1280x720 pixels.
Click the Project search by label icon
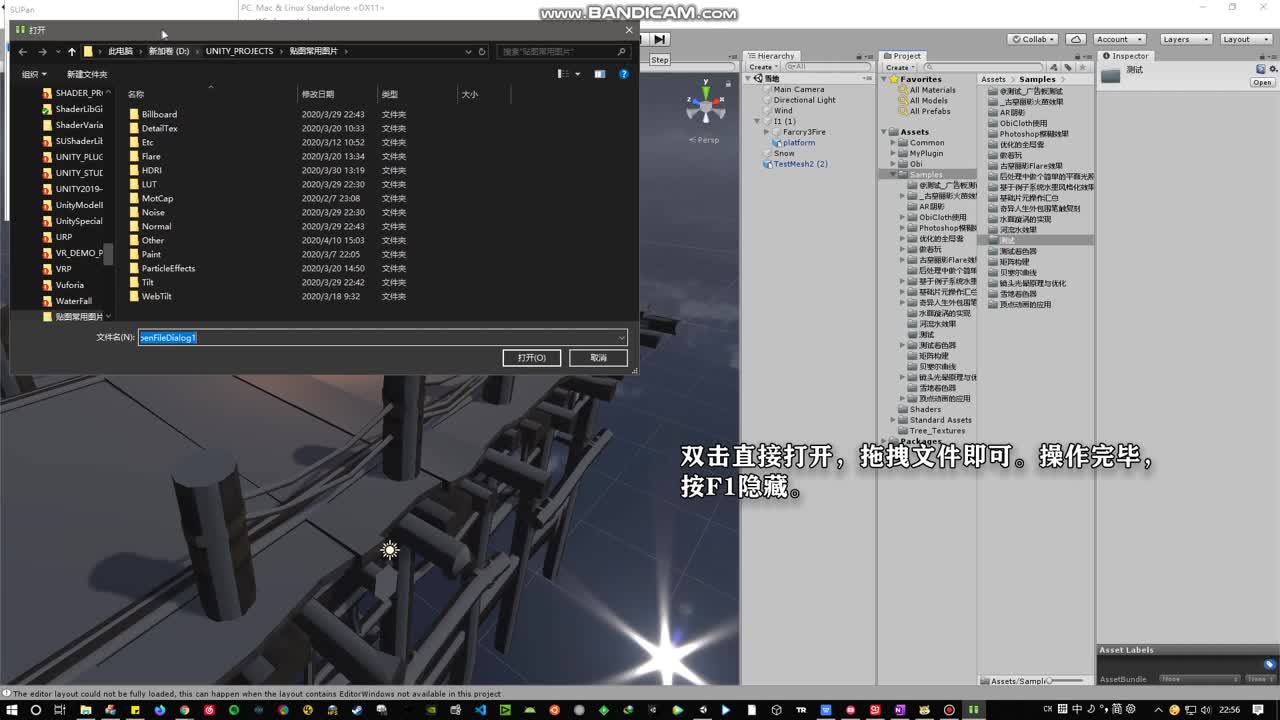[x=1067, y=67]
